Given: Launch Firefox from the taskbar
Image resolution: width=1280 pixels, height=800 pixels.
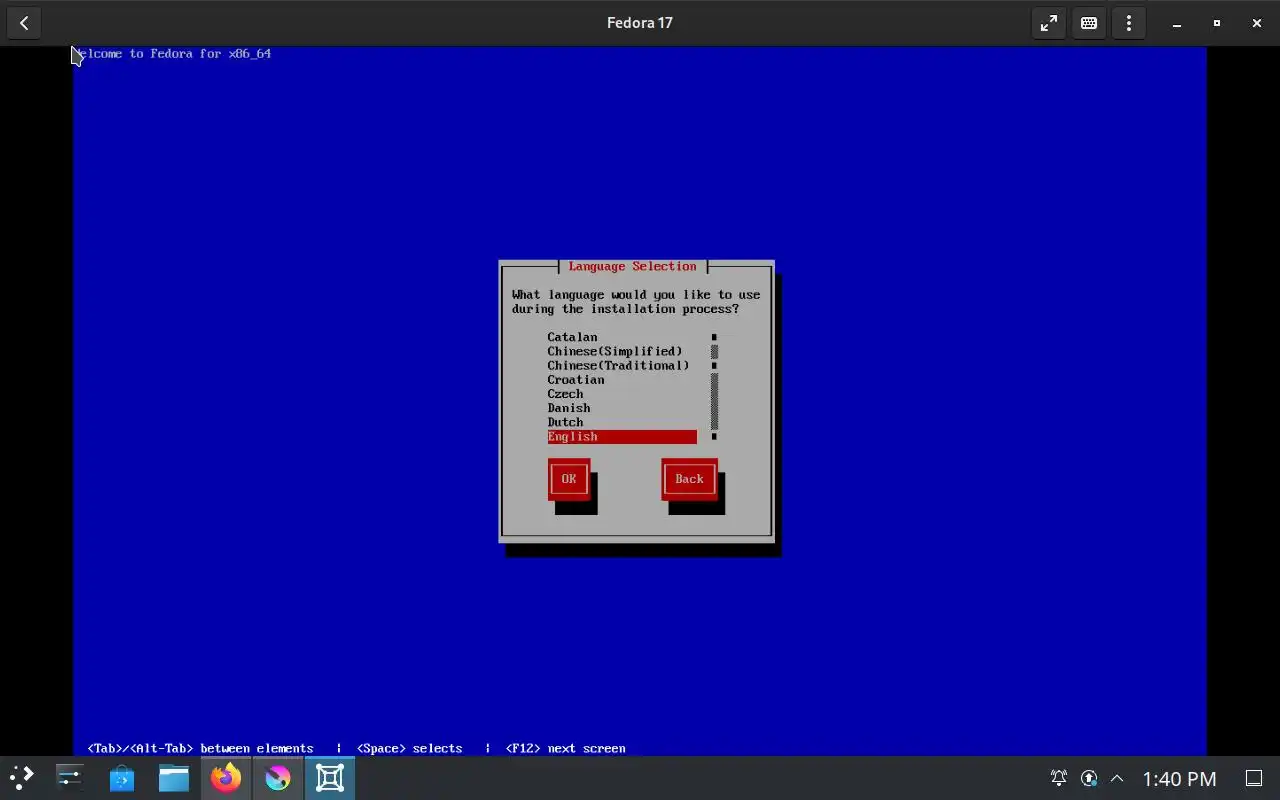Looking at the screenshot, I should (226, 777).
